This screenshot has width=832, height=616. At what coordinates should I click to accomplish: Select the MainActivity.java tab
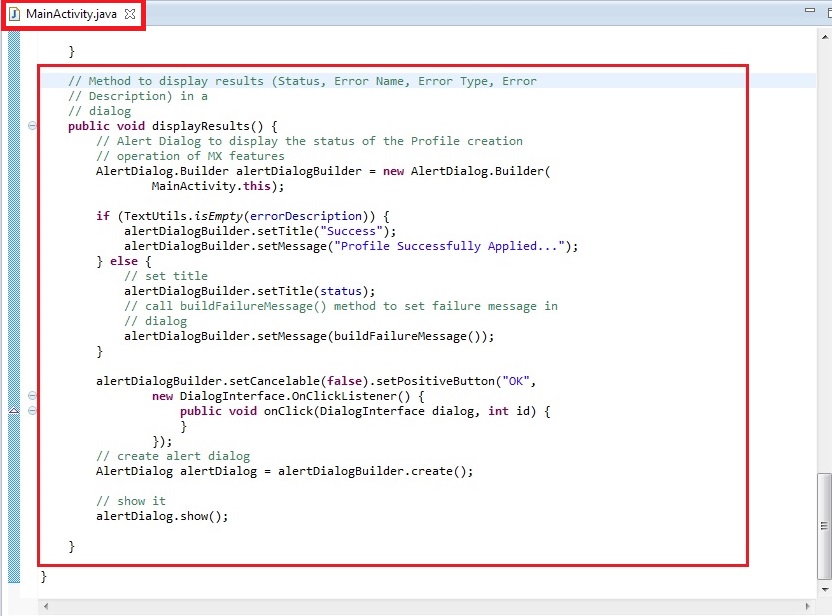pyautogui.click(x=72, y=16)
